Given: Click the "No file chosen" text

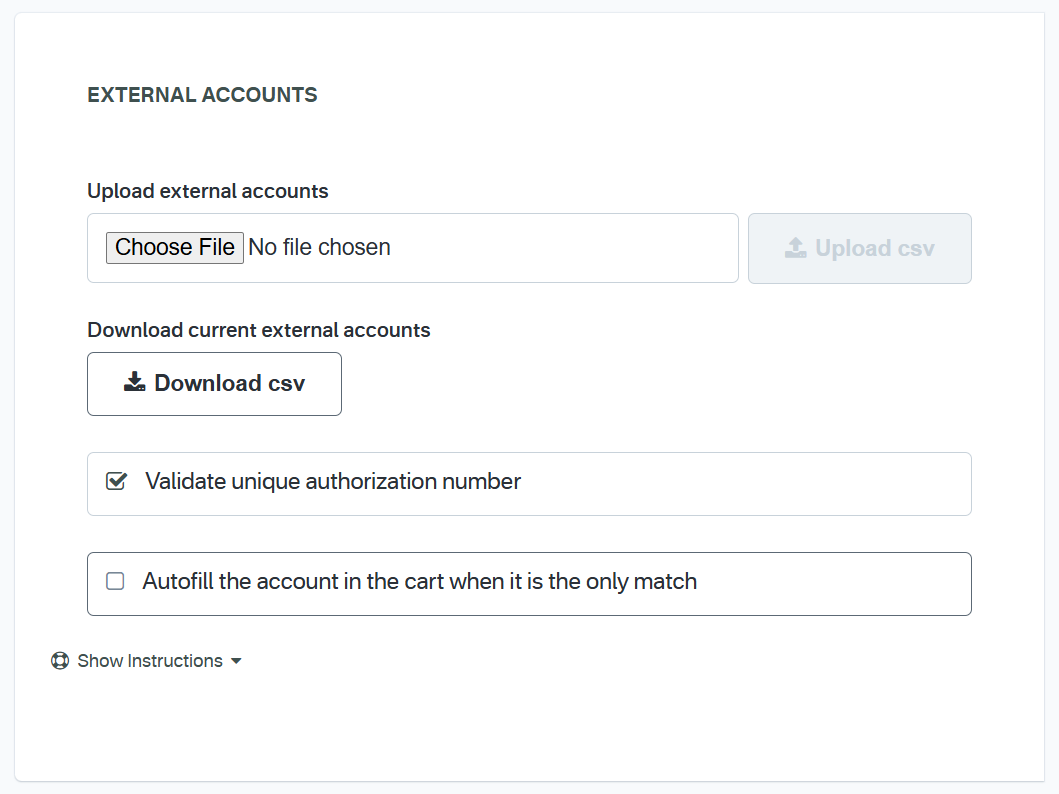Looking at the screenshot, I should (x=319, y=248).
